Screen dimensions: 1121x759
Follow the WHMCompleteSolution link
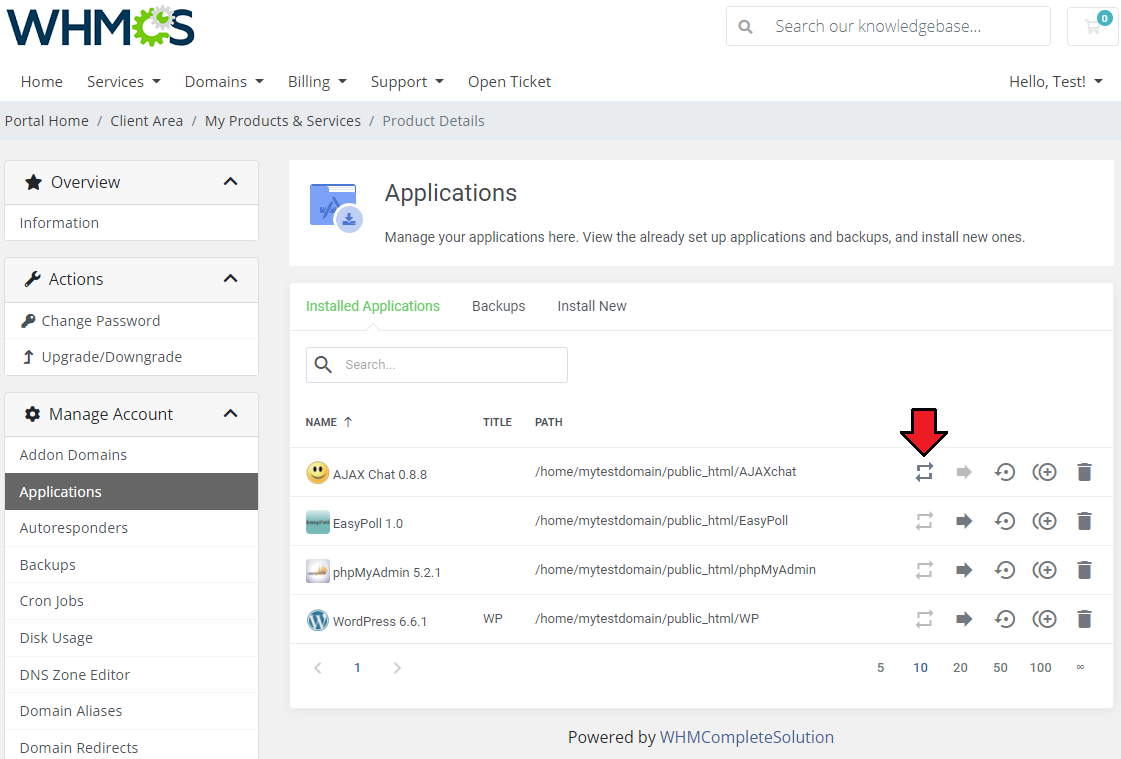(746, 737)
